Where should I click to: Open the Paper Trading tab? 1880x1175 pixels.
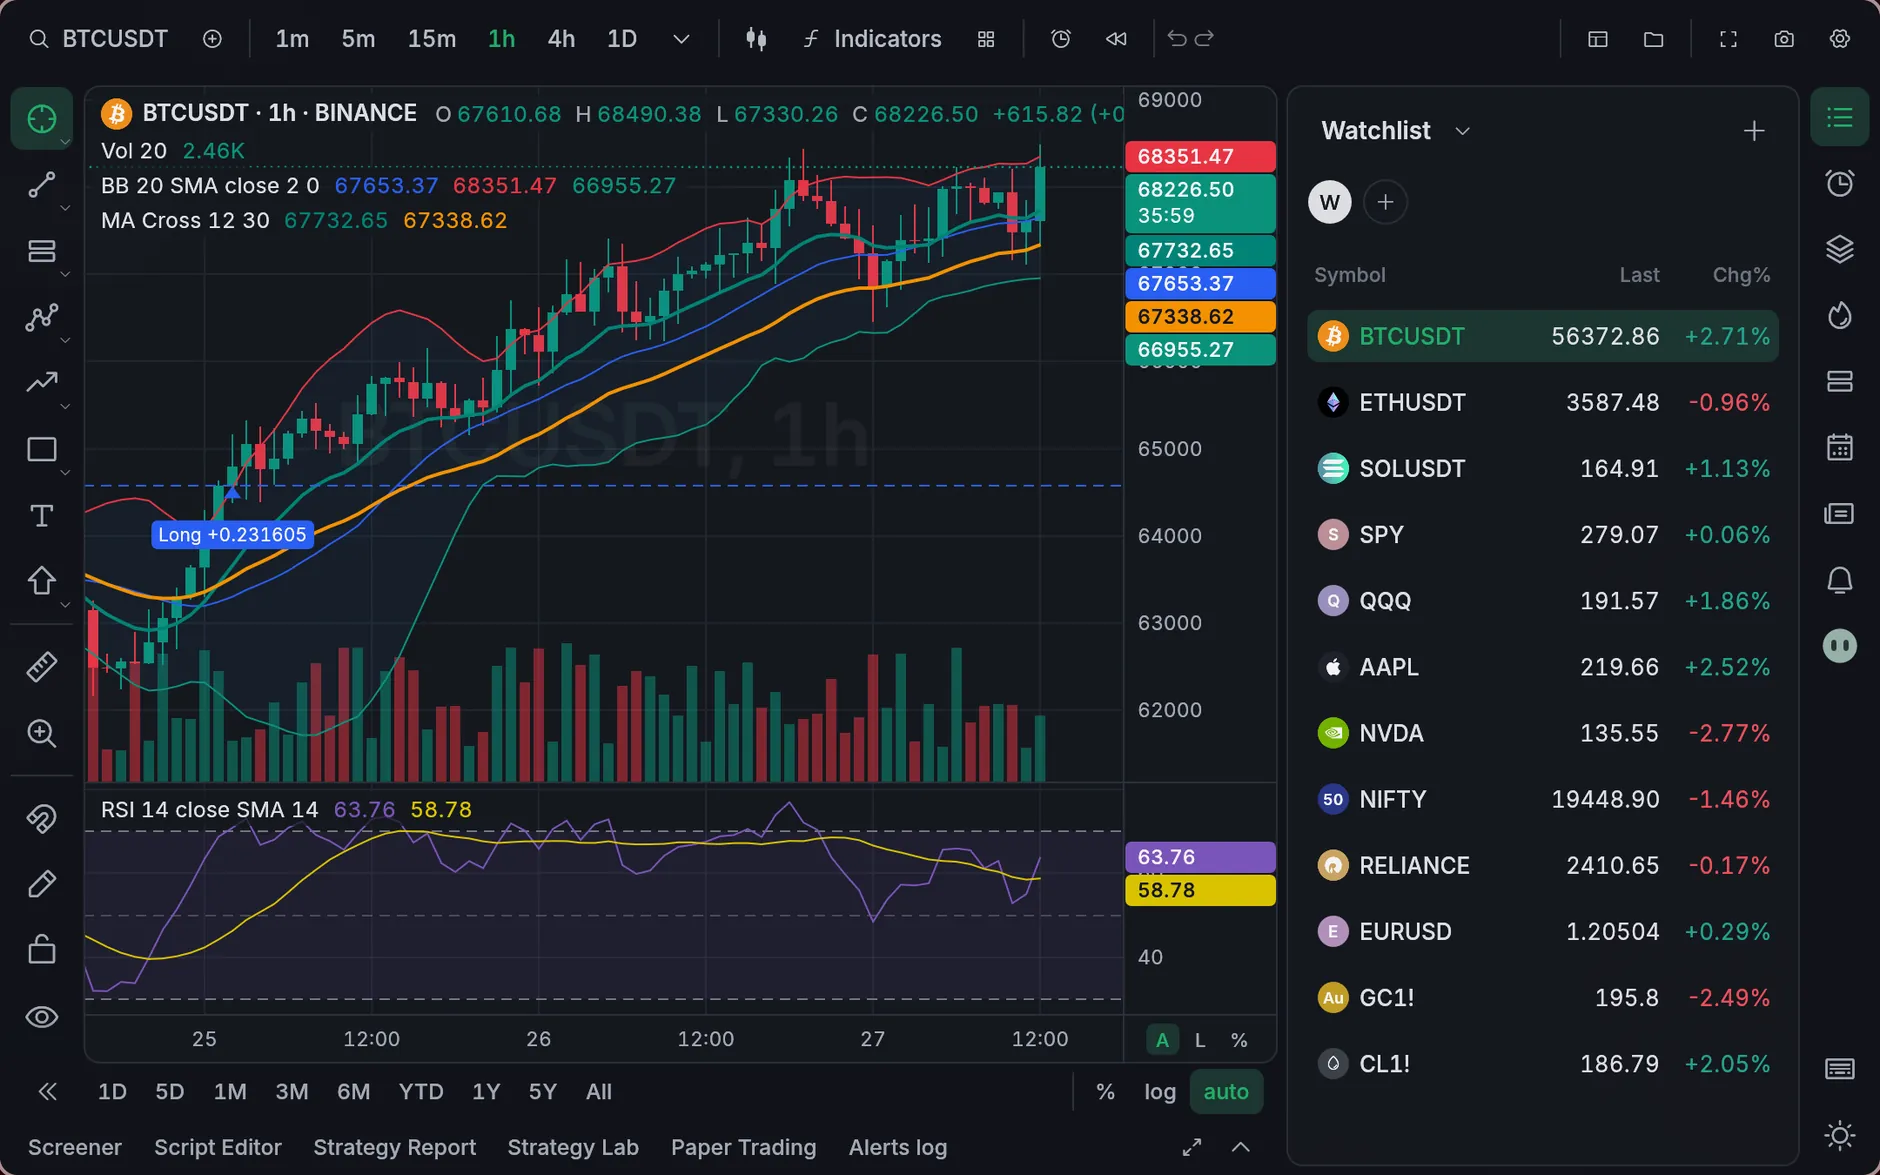click(x=743, y=1147)
